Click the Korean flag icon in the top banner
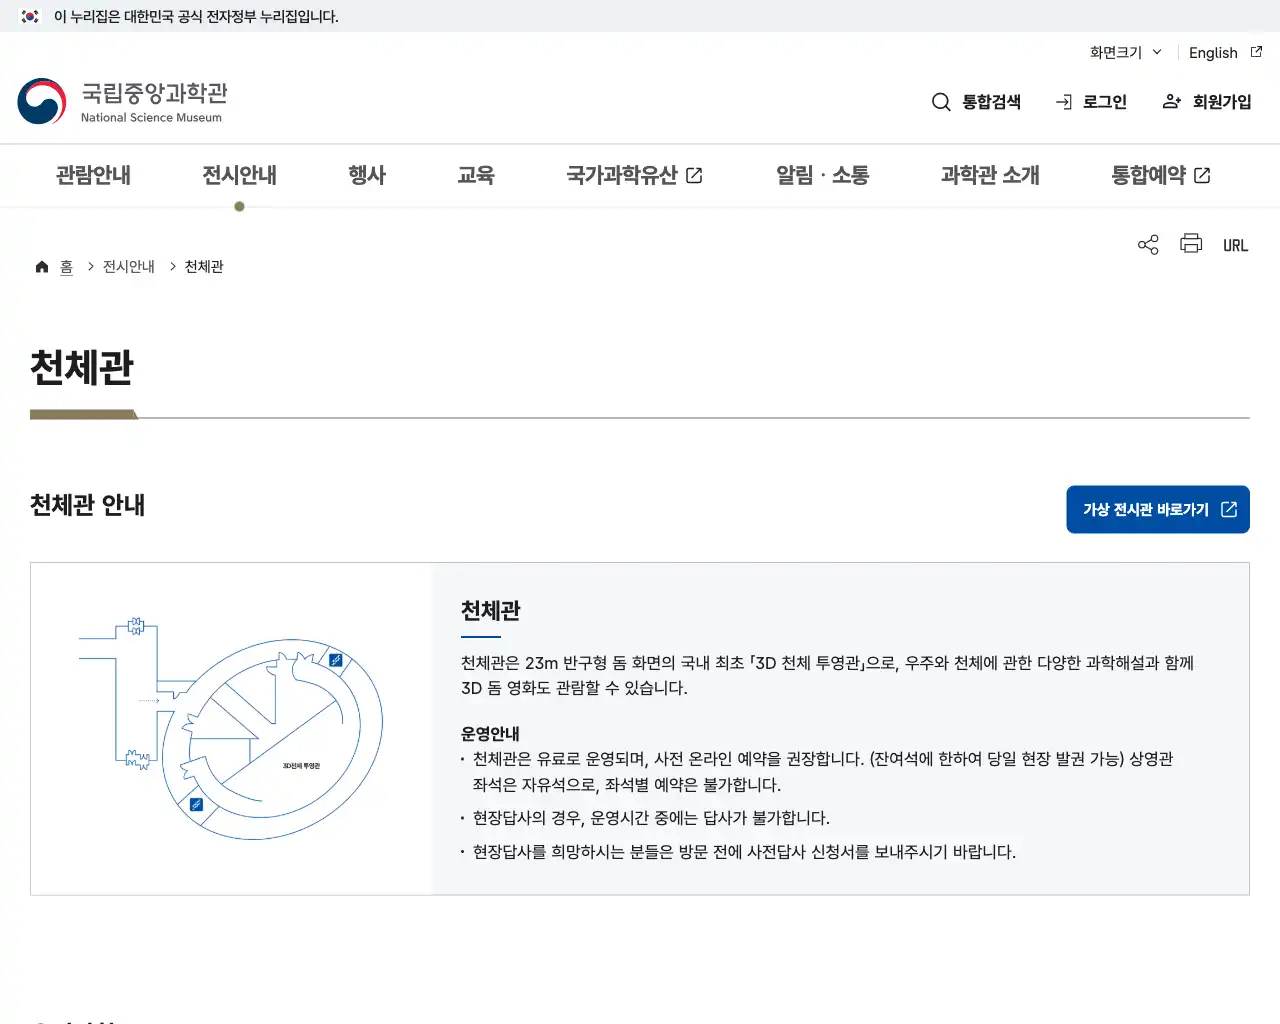 (29, 16)
